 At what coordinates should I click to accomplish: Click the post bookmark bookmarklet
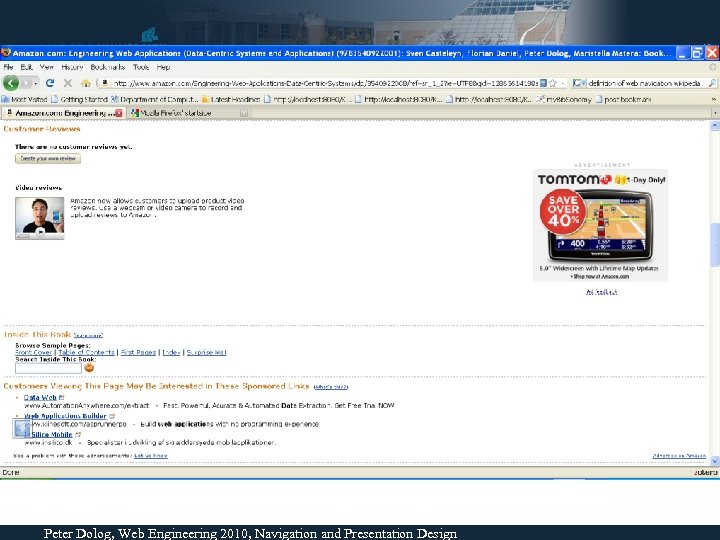[623, 99]
